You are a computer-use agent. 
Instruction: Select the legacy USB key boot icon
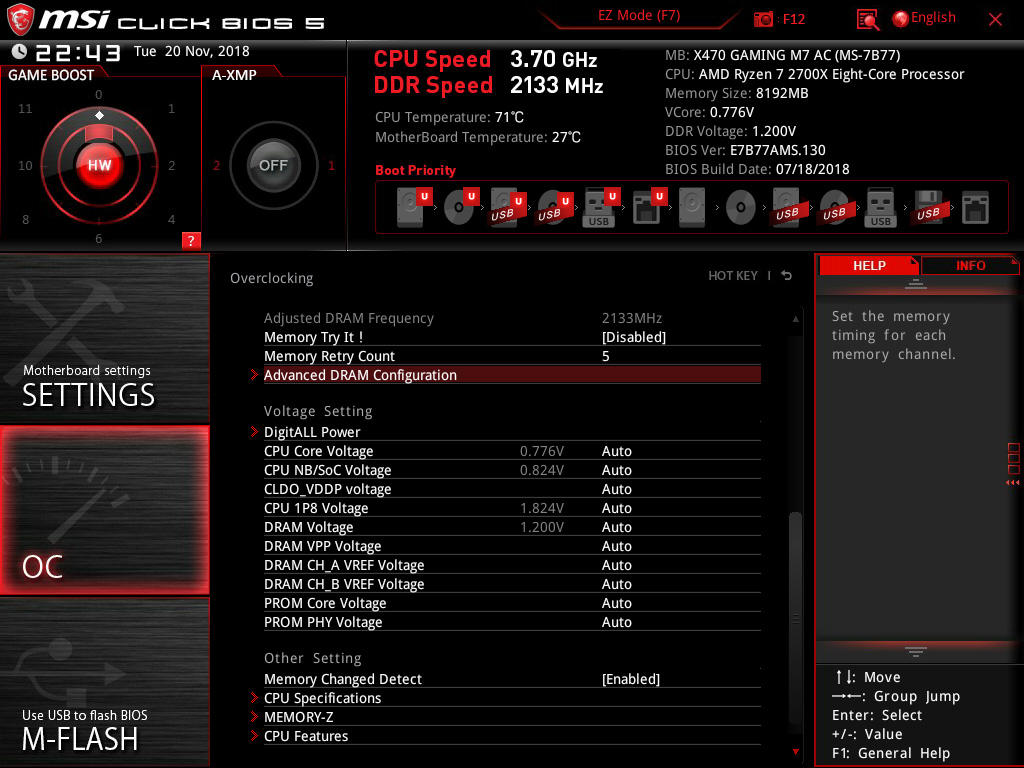[x=880, y=208]
